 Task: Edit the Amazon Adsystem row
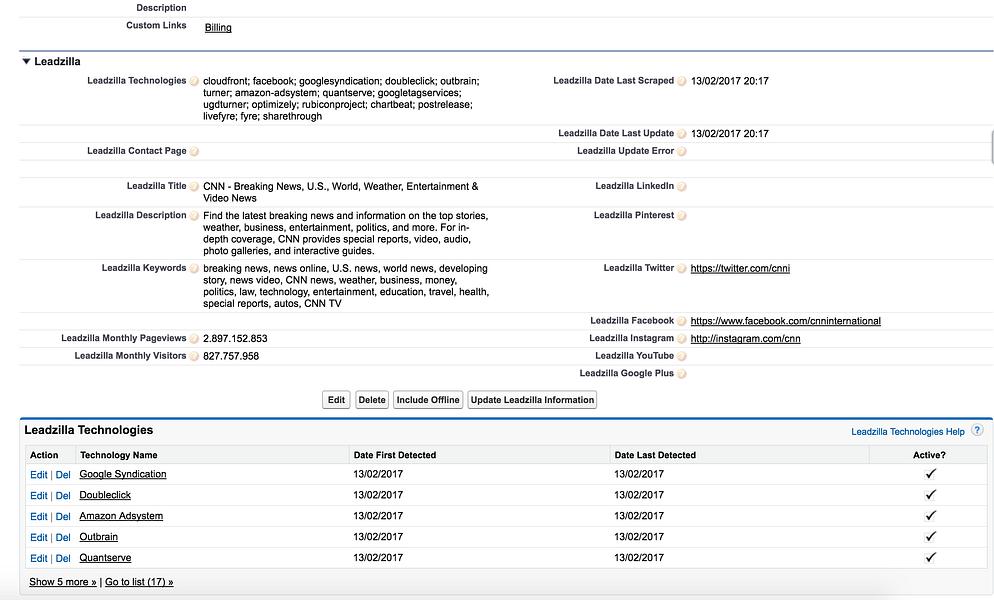click(x=39, y=516)
